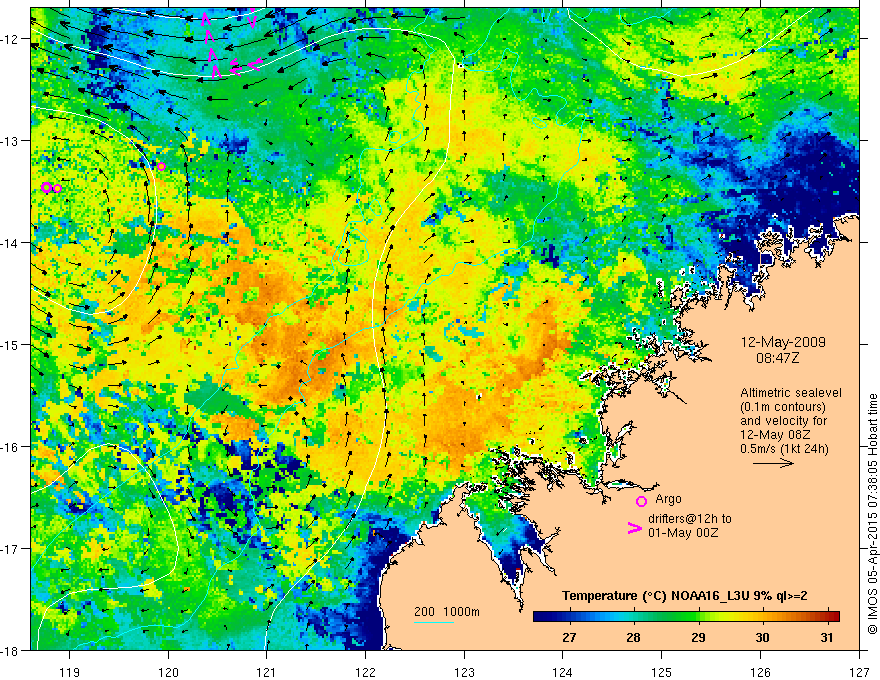Image resolution: width=880 pixels, height=680 pixels.
Task: Click the 0.5m/s velocity scale arrow
Action: pyautogui.click(x=773, y=463)
